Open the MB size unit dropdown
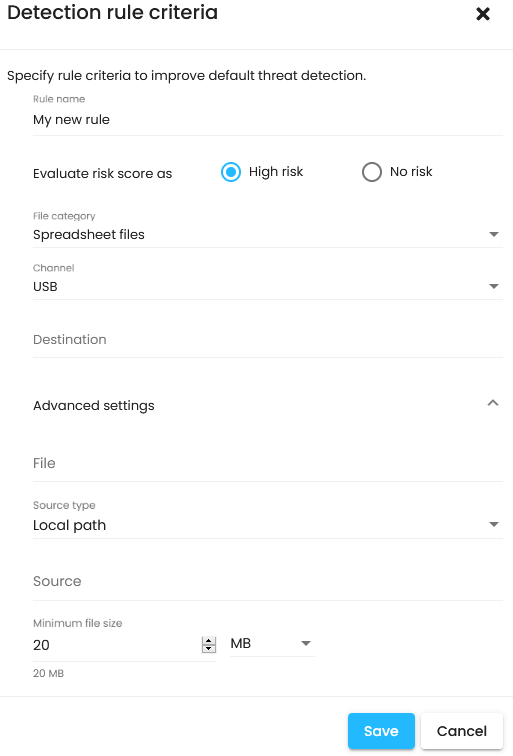Screen dimensions: 513x756 272,644
